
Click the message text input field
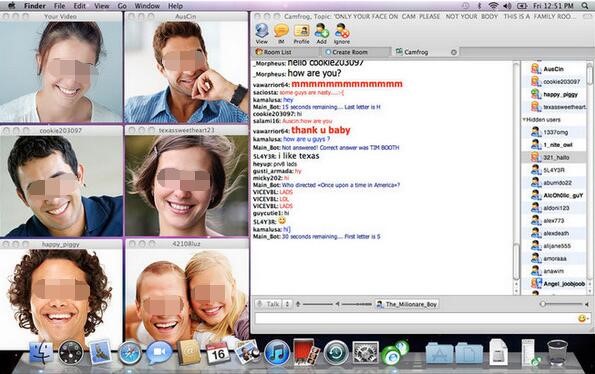pyautogui.click(x=416, y=318)
